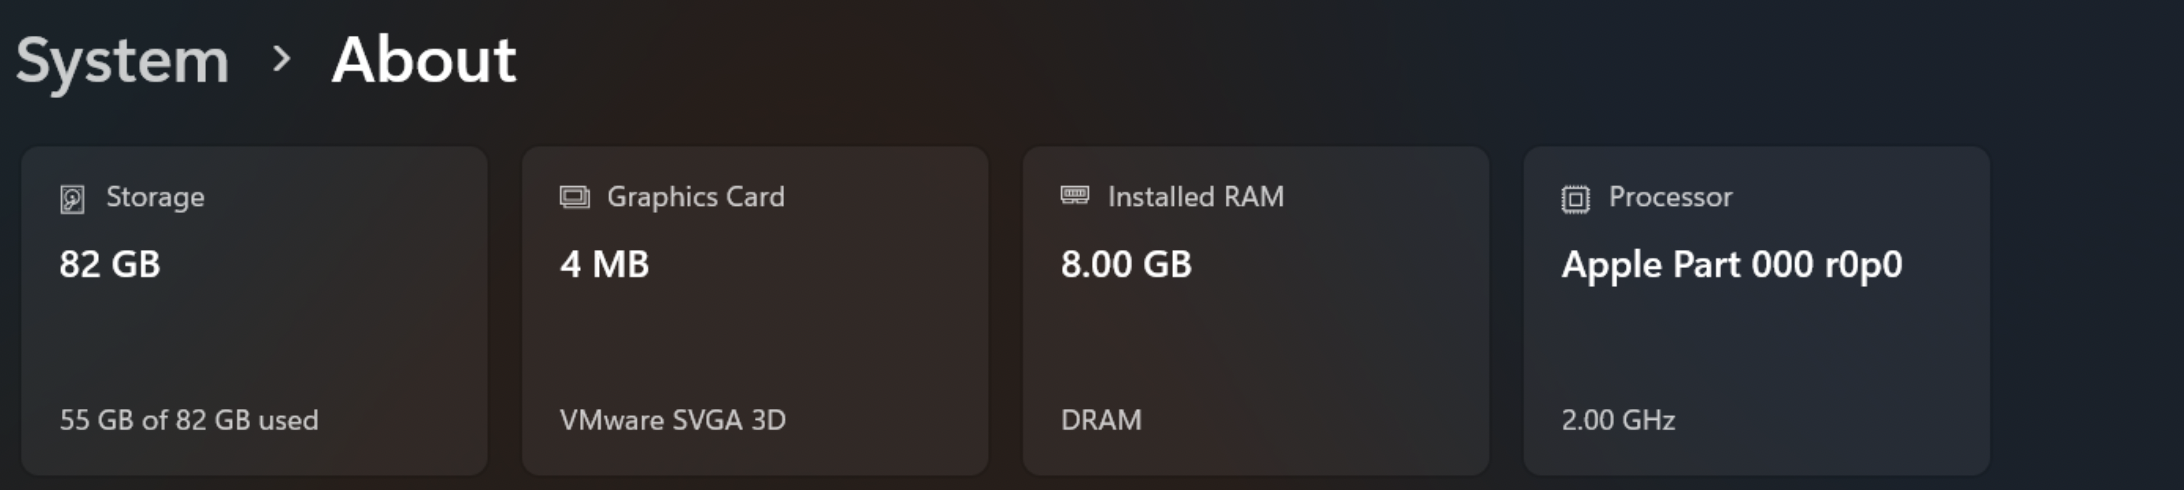
Task: Click the Processor chip icon
Action: click(1575, 199)
